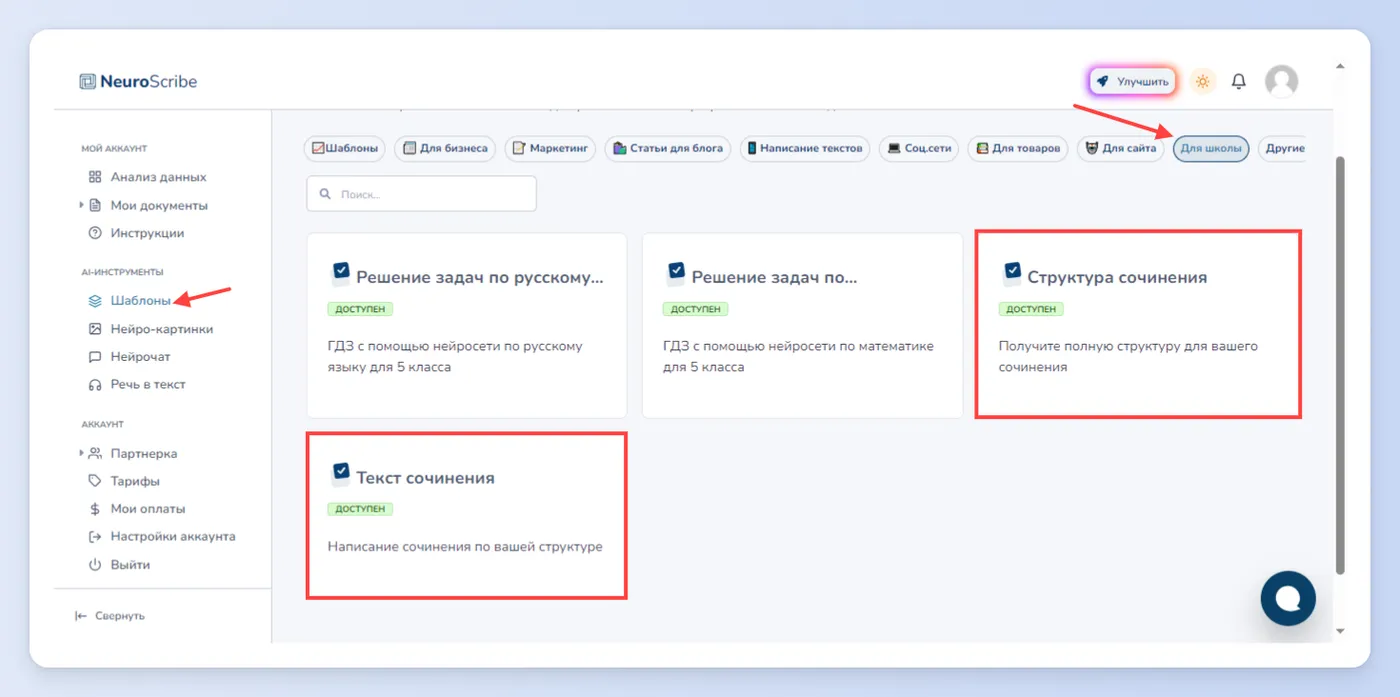
Task: Open notifications bell icon
Action: (x=1239, y=81)
